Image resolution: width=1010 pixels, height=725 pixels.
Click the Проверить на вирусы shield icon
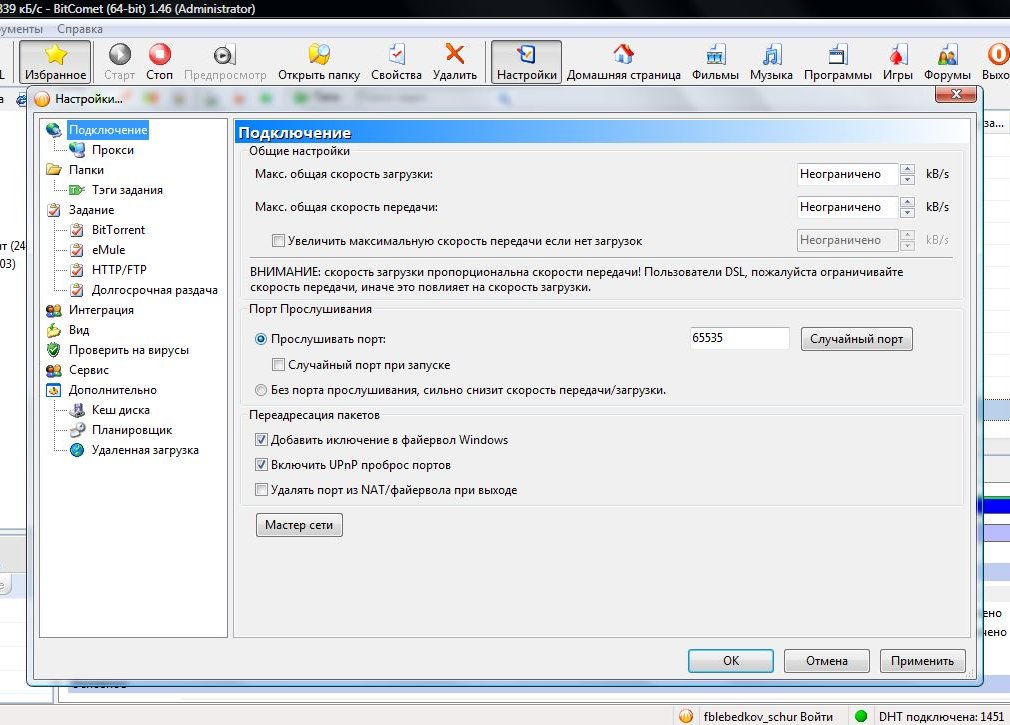pyautogui.click(x=54, y=350)
